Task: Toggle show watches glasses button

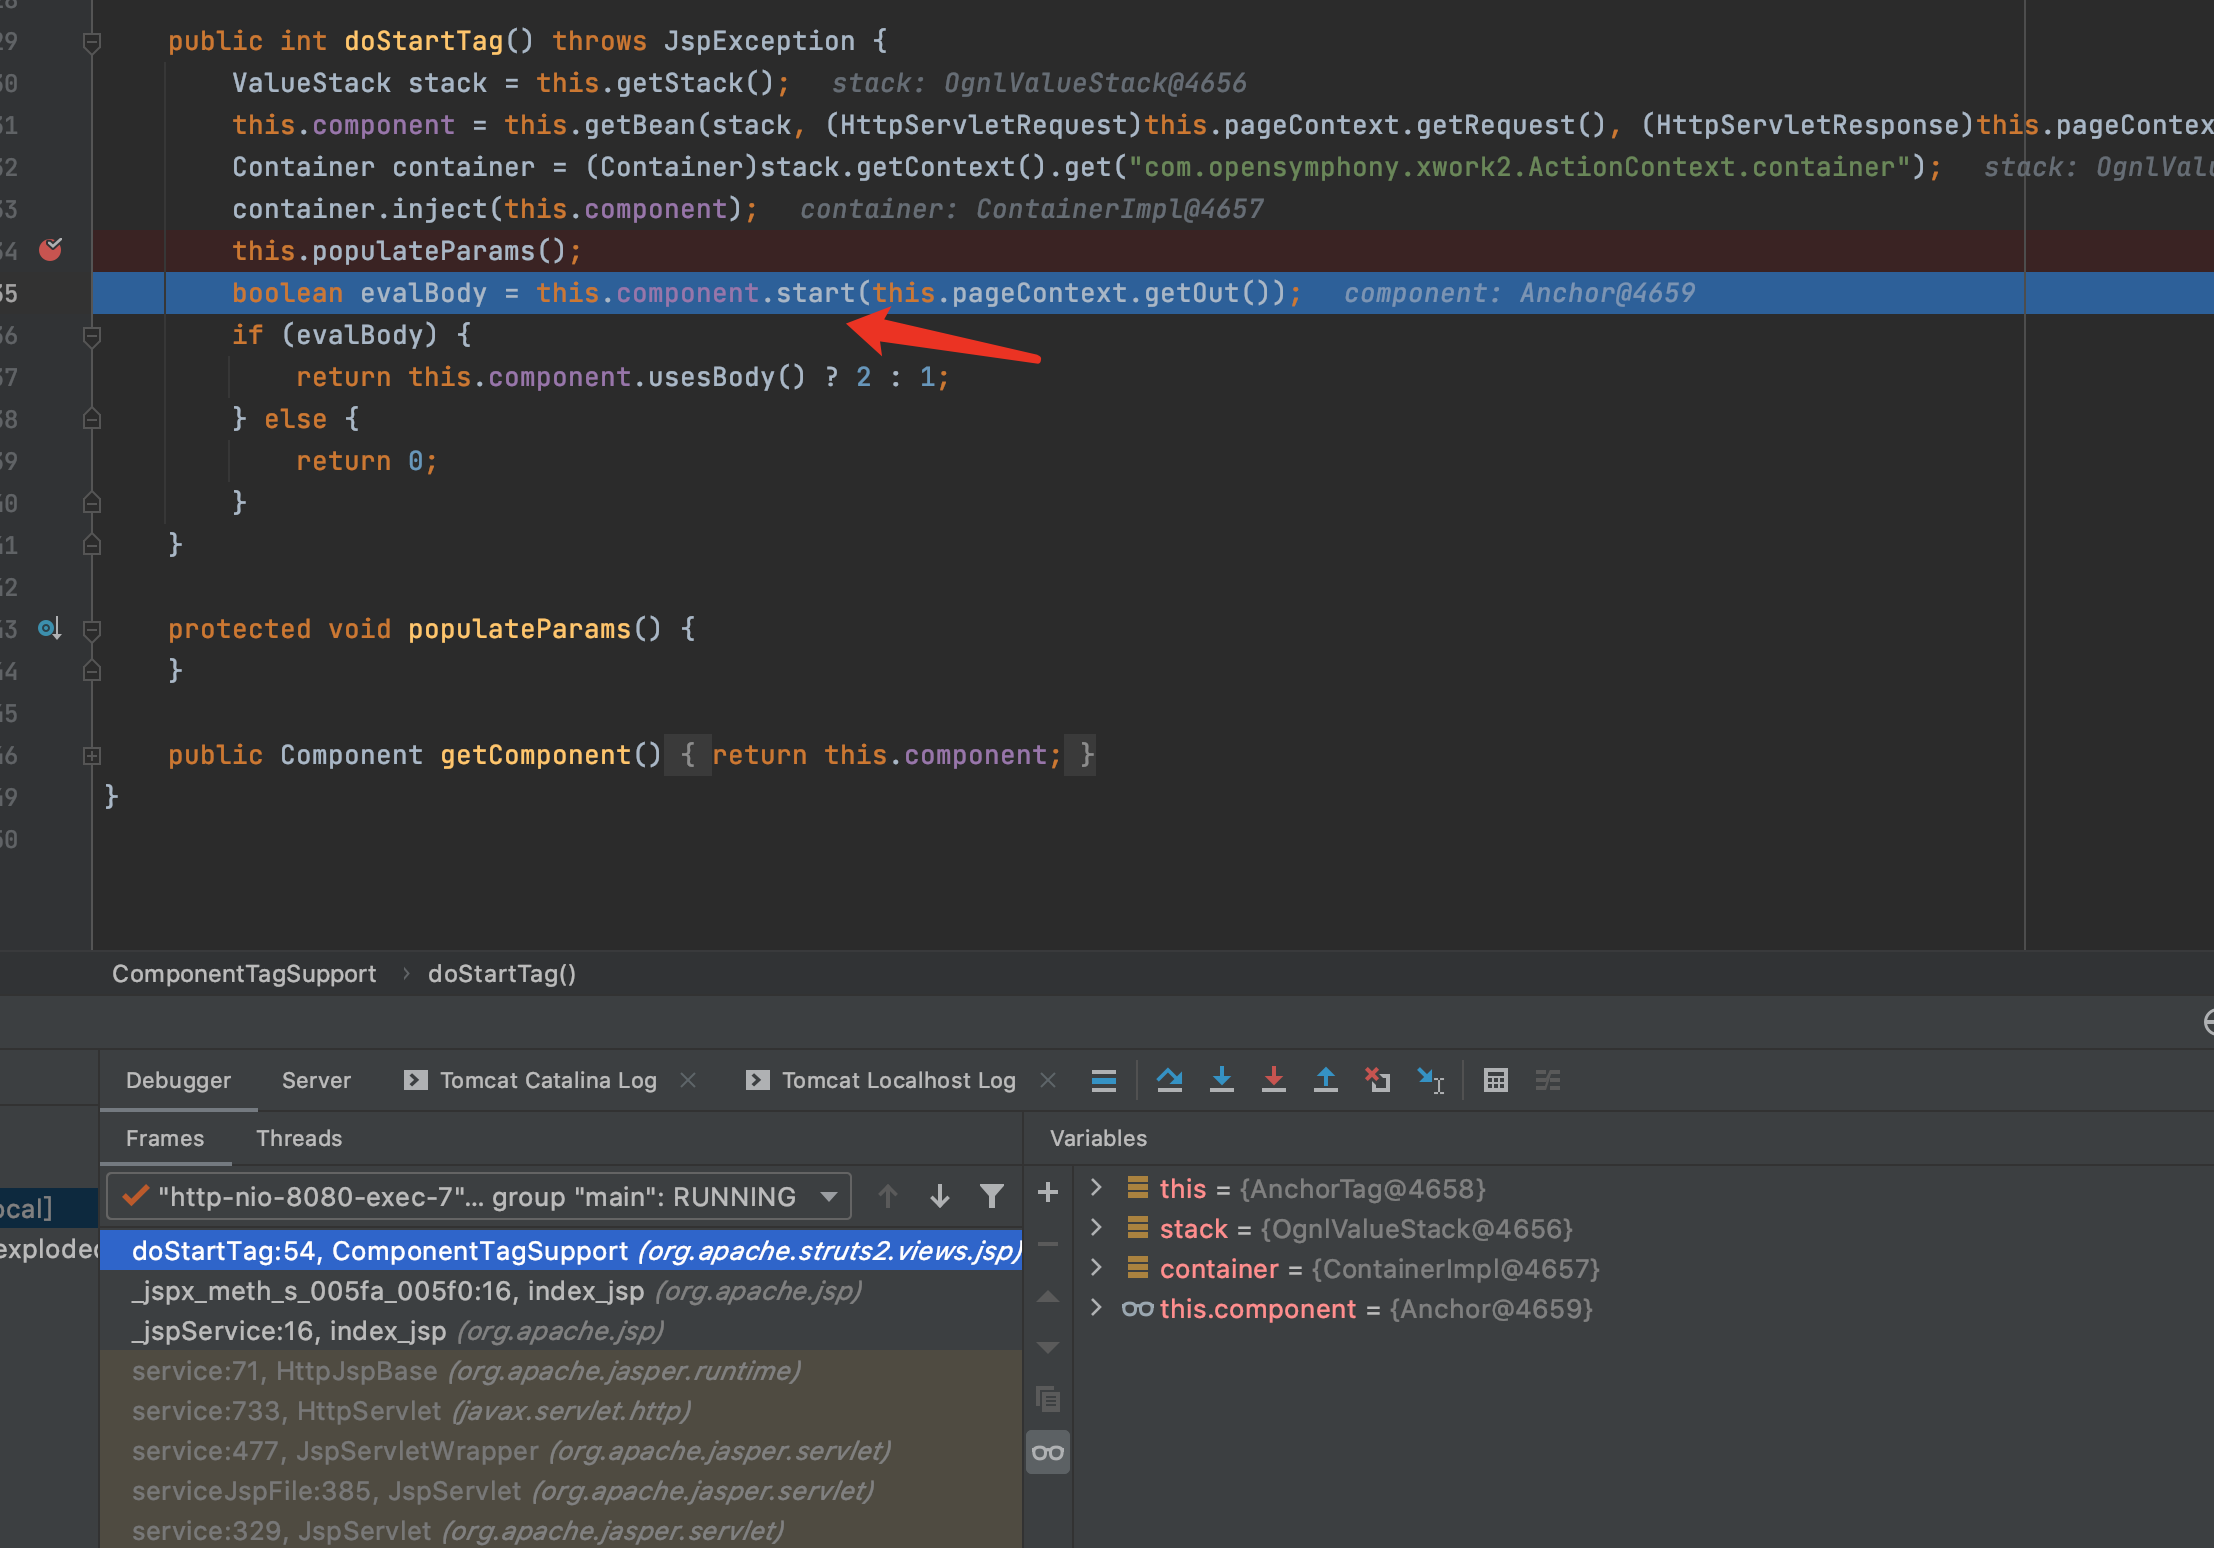Action: coord(1048,1452)
